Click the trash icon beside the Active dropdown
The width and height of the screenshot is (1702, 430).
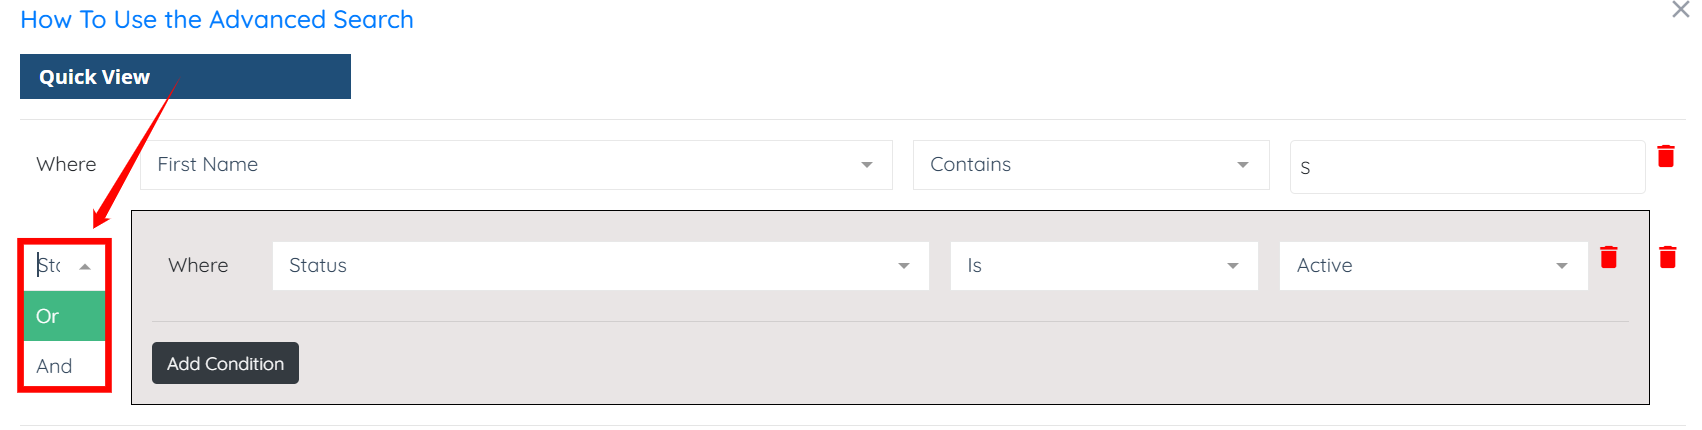[1609, 258]
